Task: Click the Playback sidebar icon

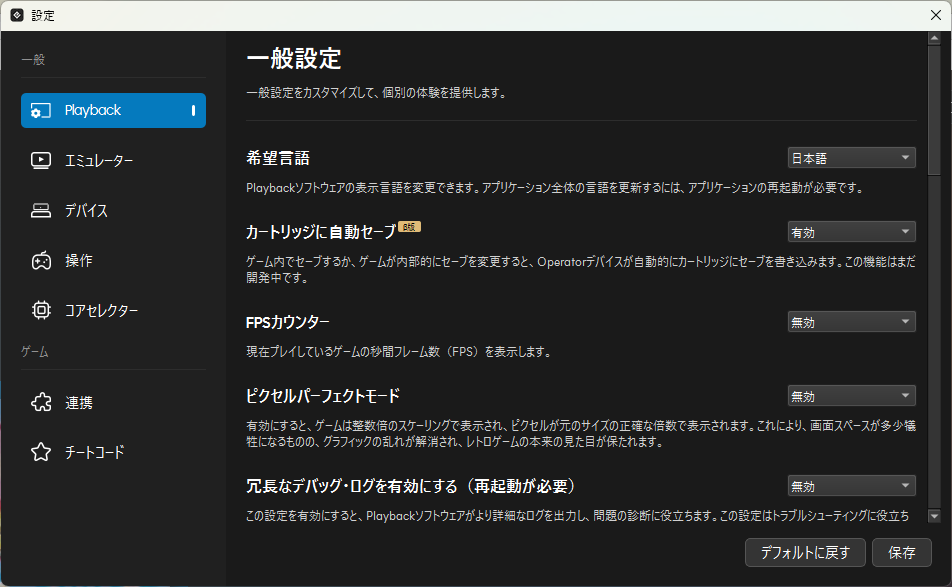Action: (x=41, y=111)
